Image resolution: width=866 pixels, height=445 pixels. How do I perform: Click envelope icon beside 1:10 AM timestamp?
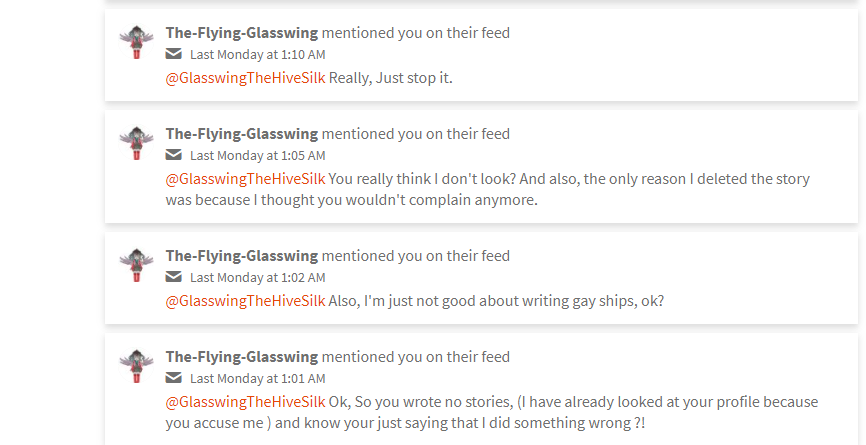tap(174, 54)
